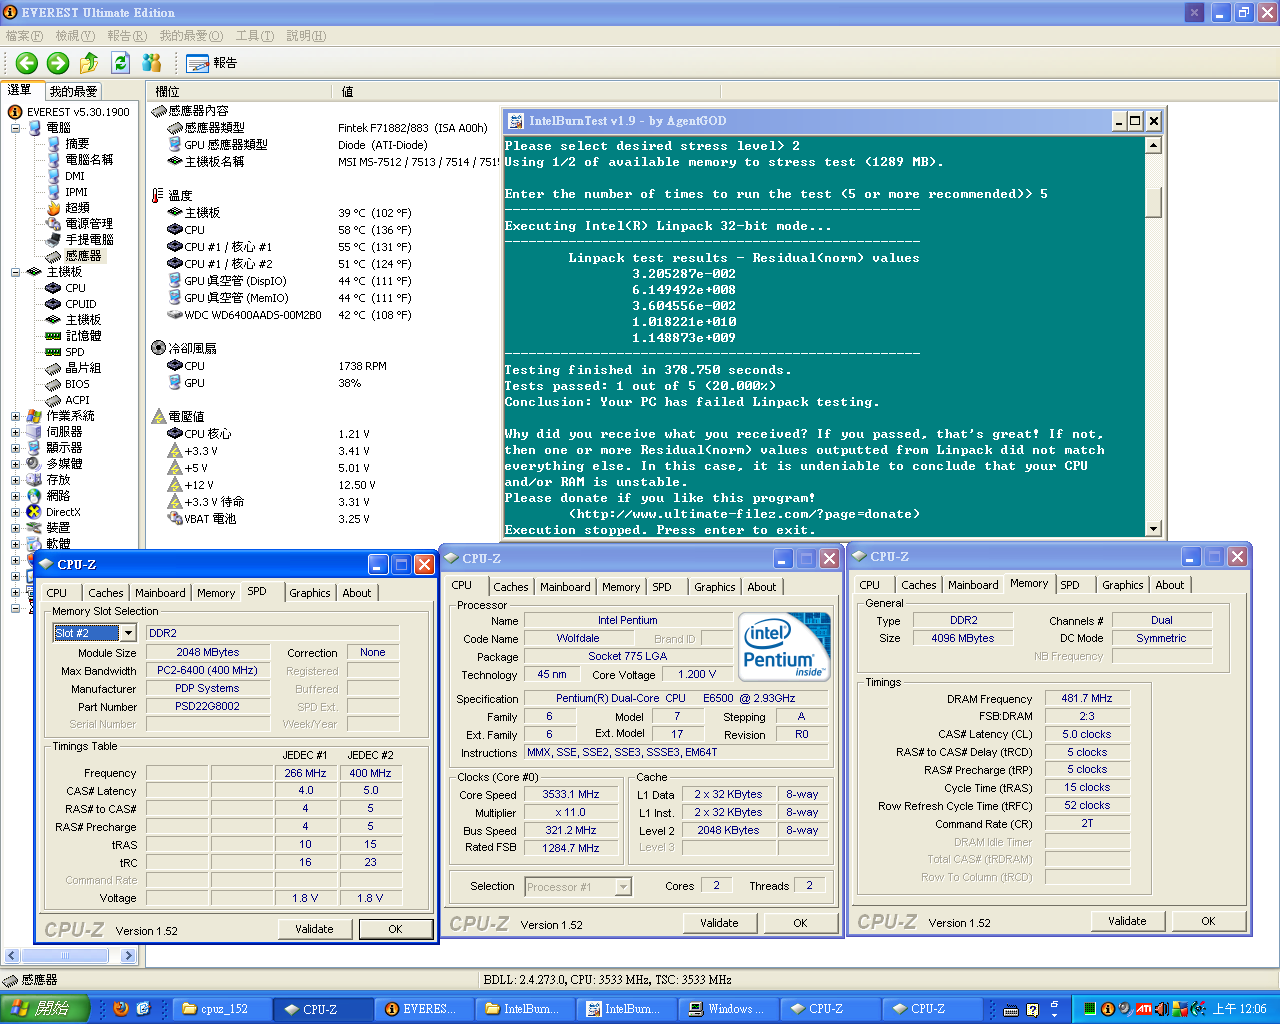
Task: Switch to 我的最愛 favorites tab in EVEREST
Action: click(73, 91)
